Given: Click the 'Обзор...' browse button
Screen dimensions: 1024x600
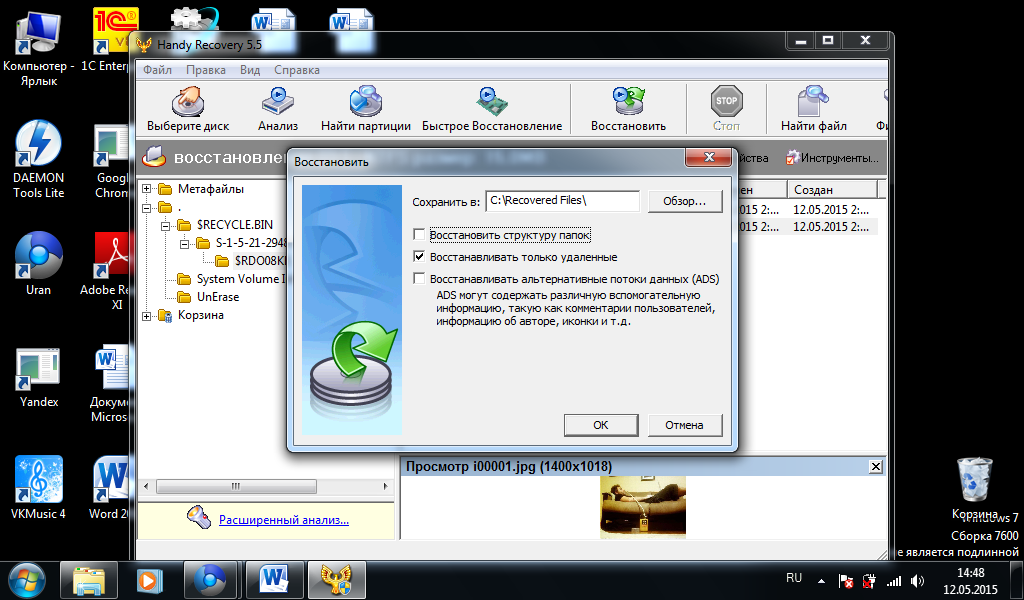Looking at the screenshot, I should point(685,201).
